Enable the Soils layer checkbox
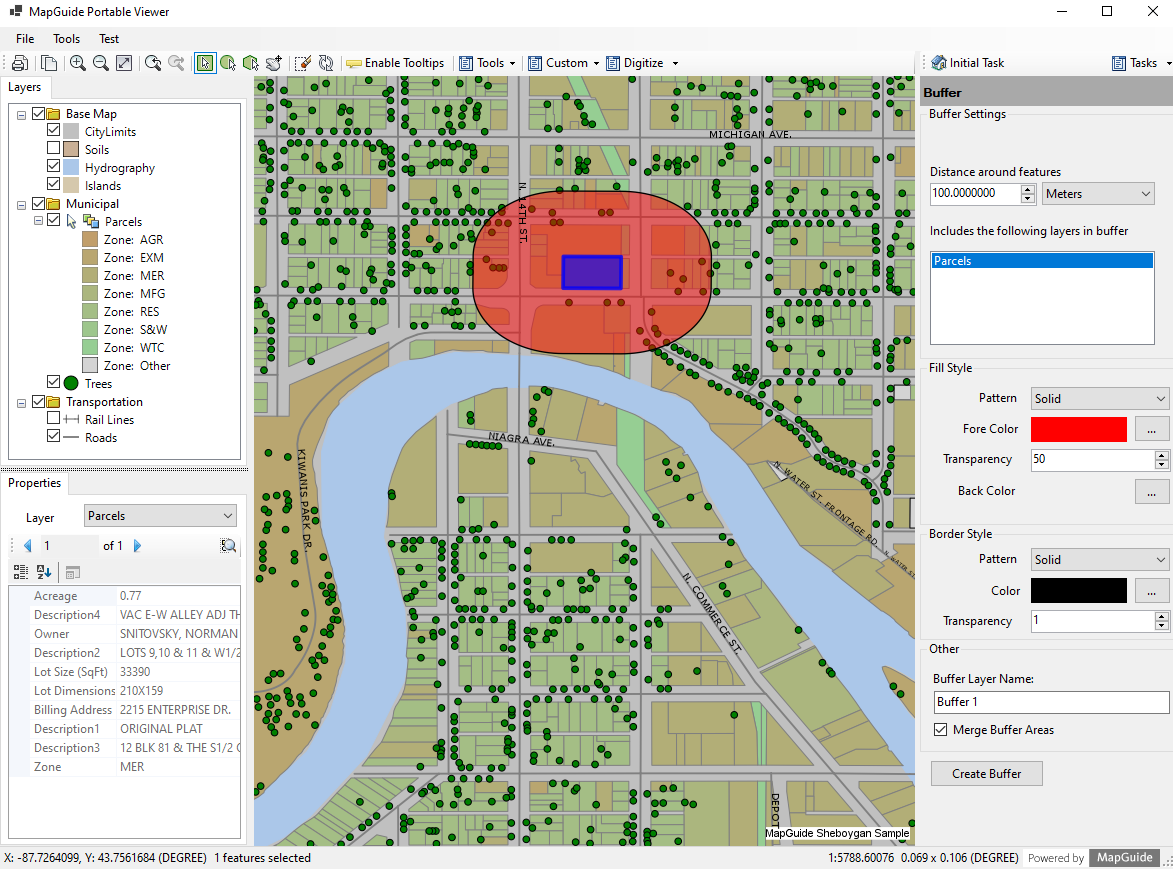Viewport: 1173px width, 869px height. (54, 150)
